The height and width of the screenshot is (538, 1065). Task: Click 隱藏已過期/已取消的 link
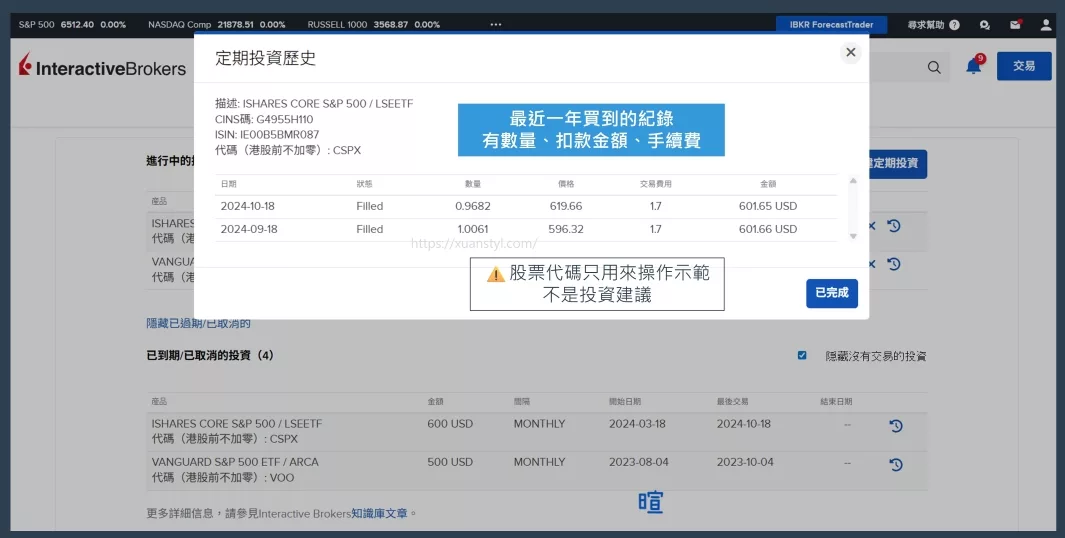(198, 323)
